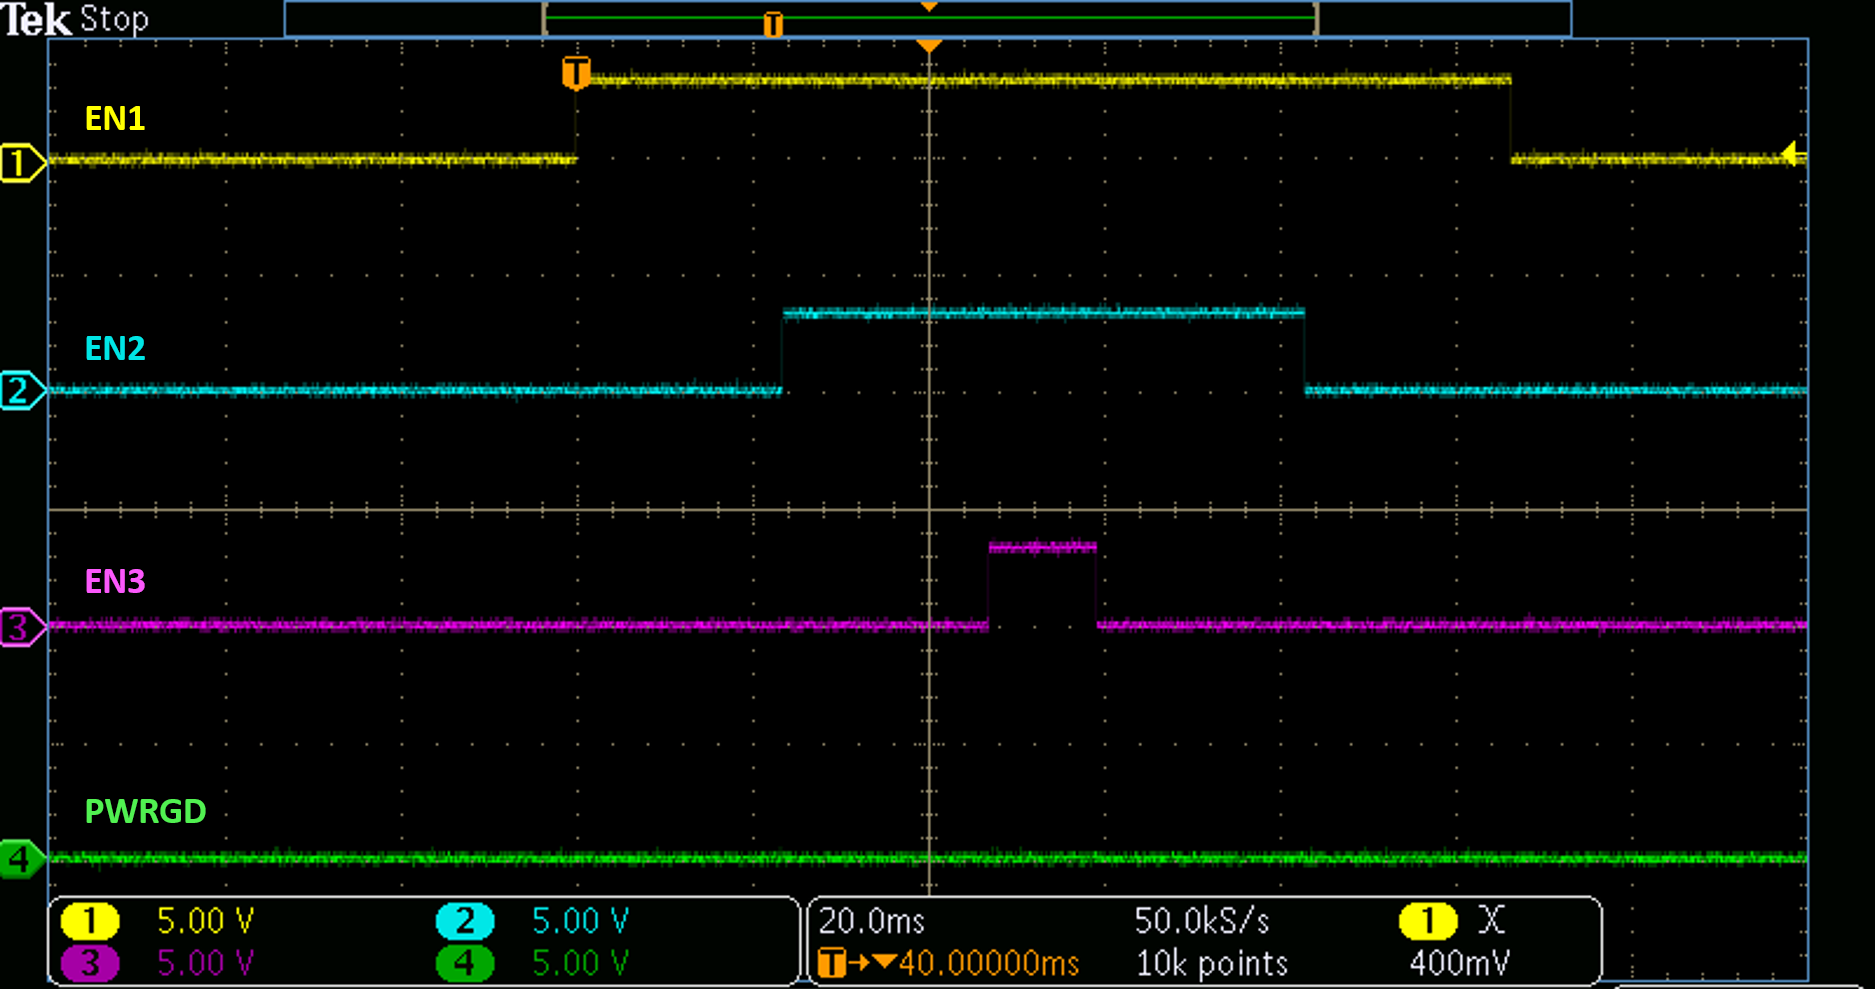Click the 400mV trigger level readout

coord(1458,963)
